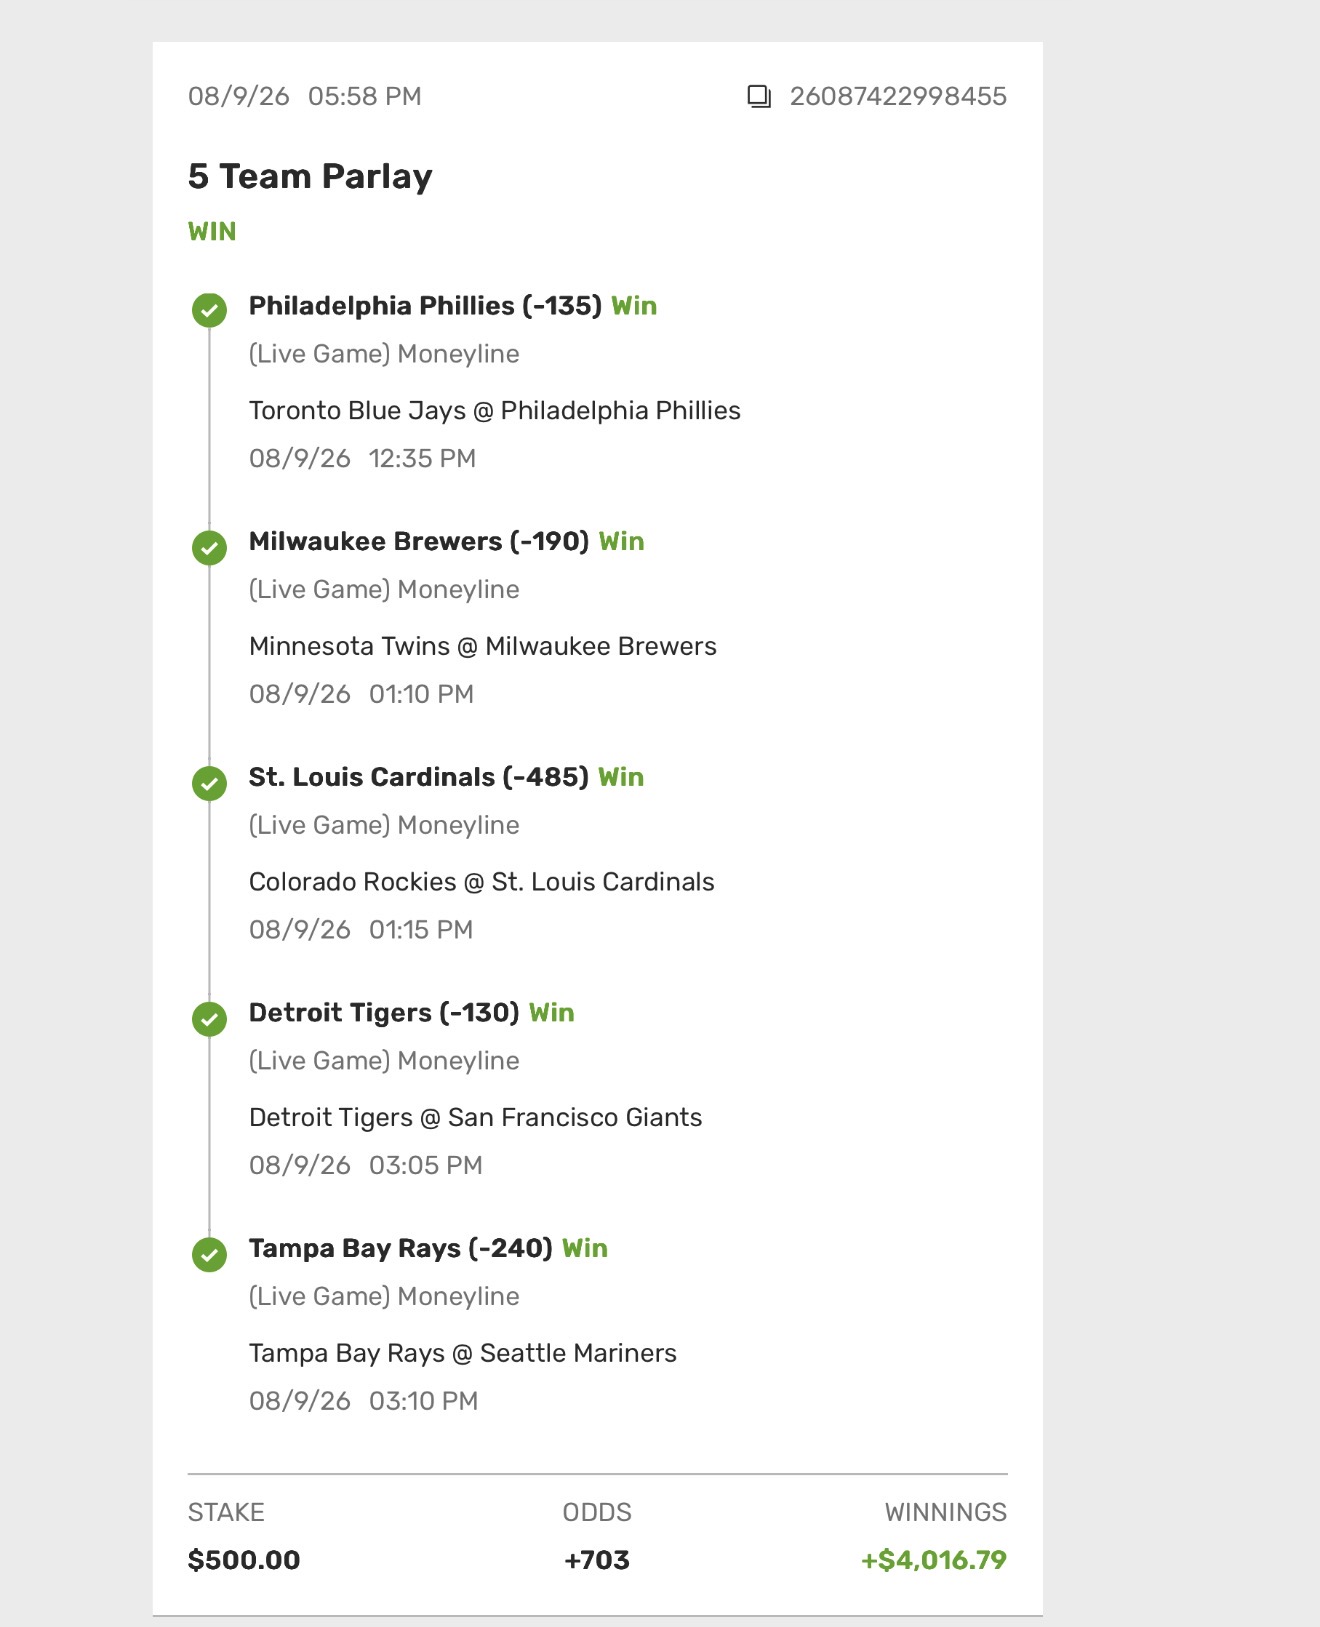This screenshot has width=1320, height=1627.
Task: Click Minnesota Twins @ Milwaukee Brewers matchup
Action: (483, 647)
